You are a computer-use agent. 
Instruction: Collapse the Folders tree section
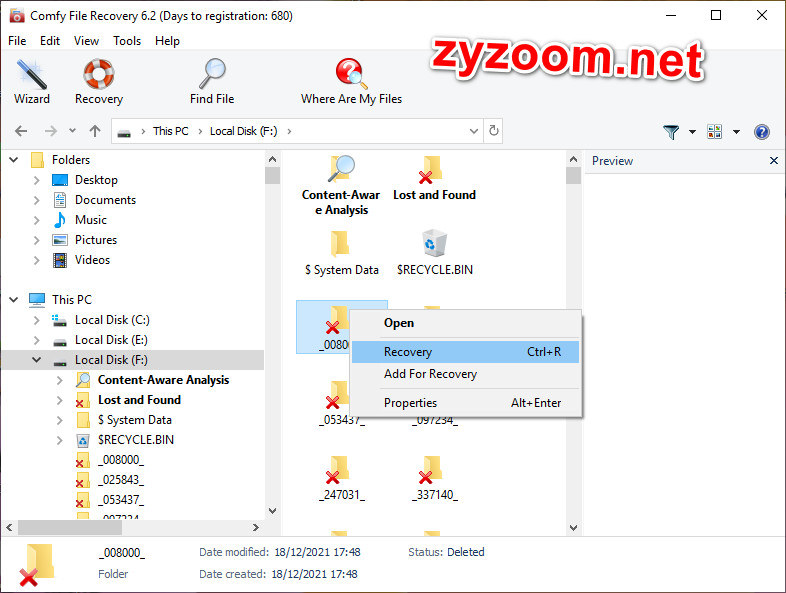pos(14,160)
